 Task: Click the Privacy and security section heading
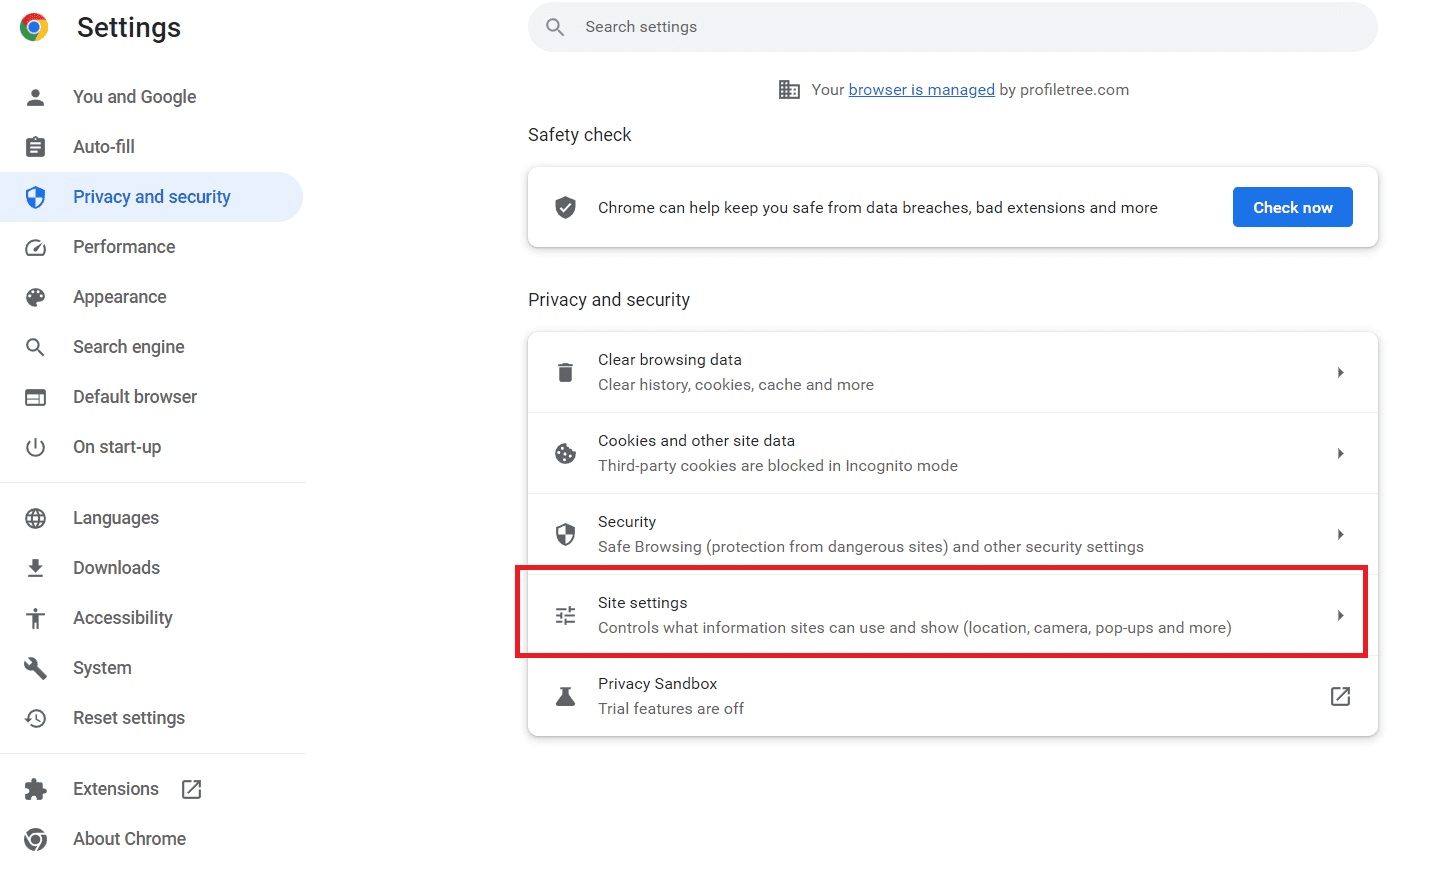point(609,300)
